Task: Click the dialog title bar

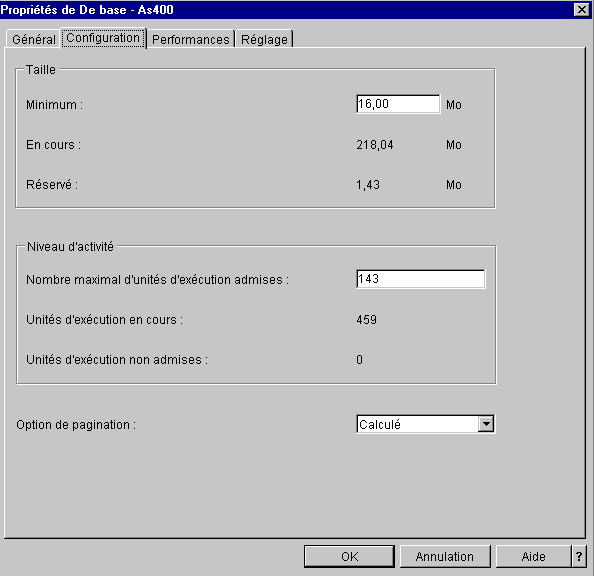Action: [288, 9]
